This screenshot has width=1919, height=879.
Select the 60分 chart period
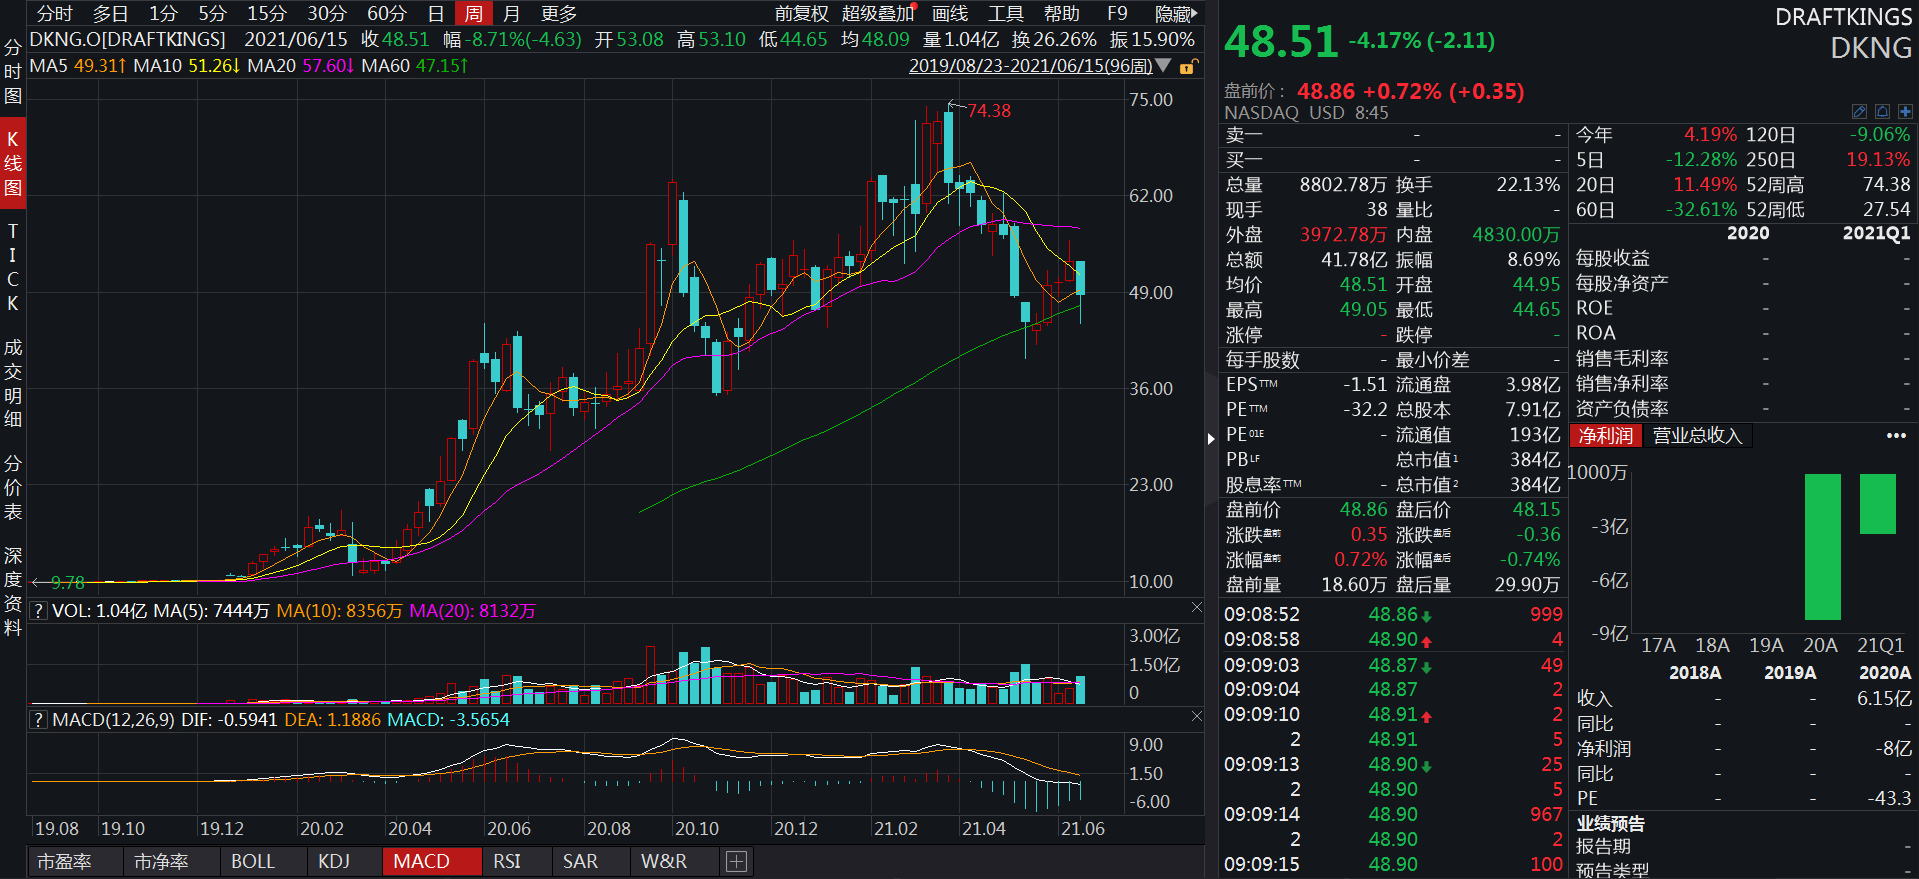click(387, 14)
